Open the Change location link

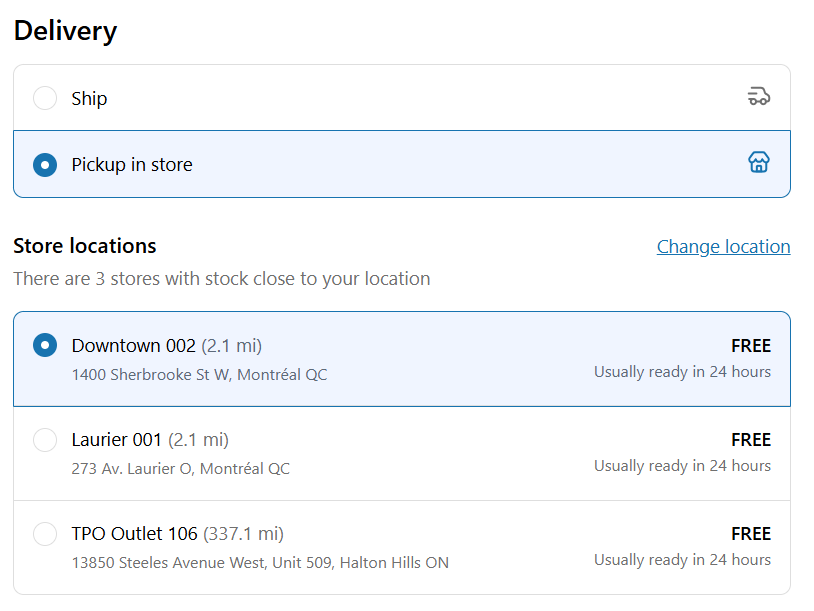coord(723,247)
